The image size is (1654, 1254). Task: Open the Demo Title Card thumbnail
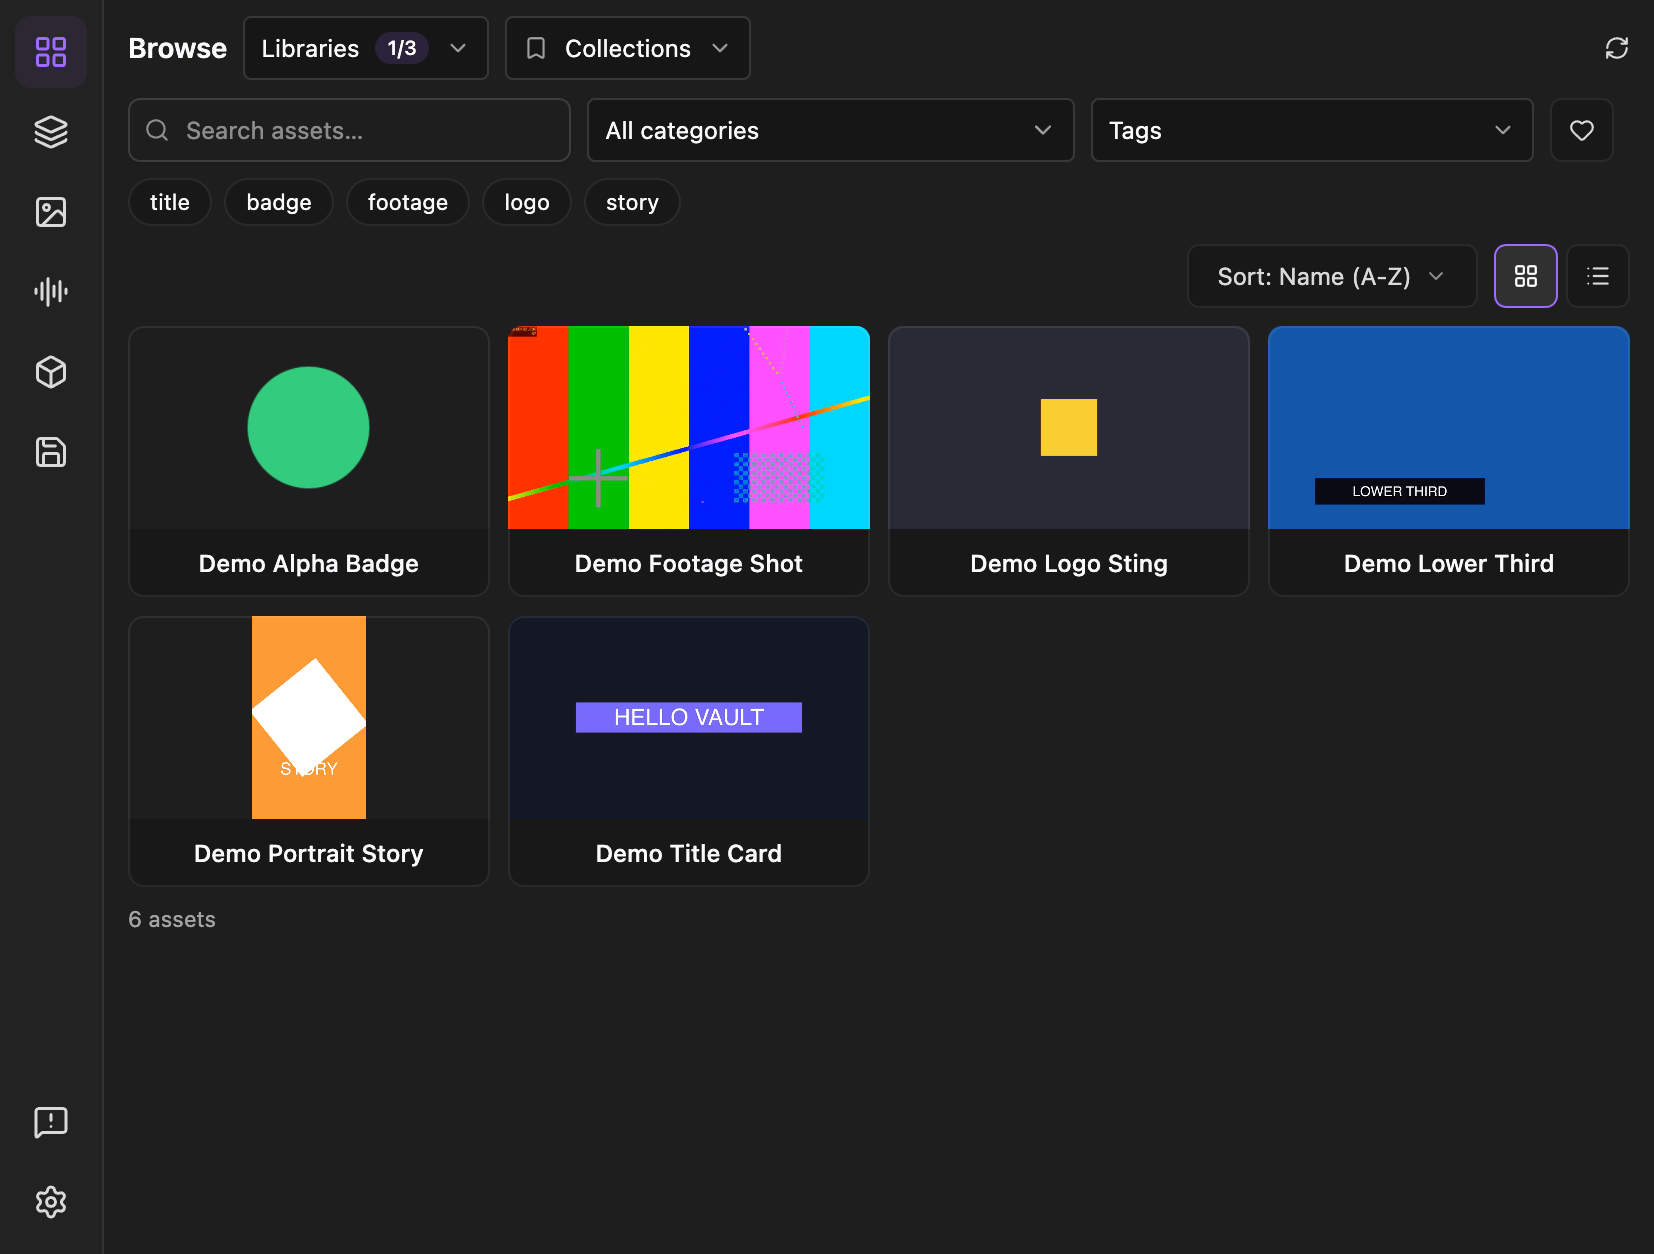(x=689, y=718)
